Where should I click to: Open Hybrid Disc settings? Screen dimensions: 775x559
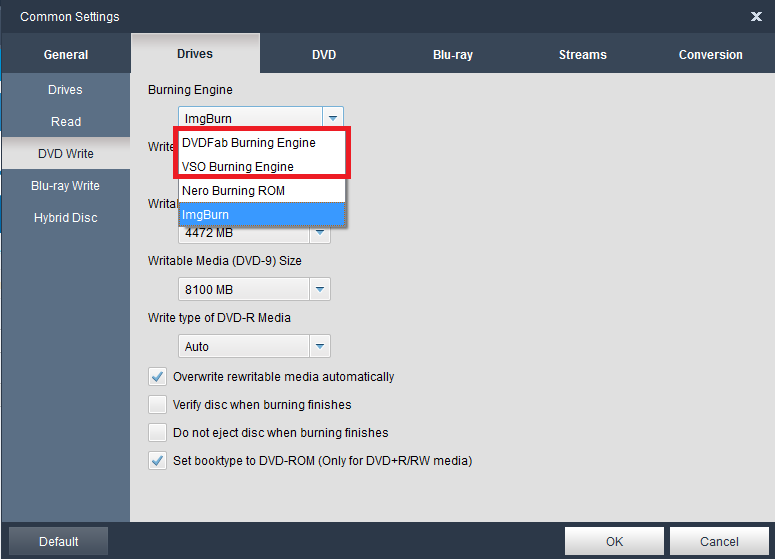coord(66,217)
